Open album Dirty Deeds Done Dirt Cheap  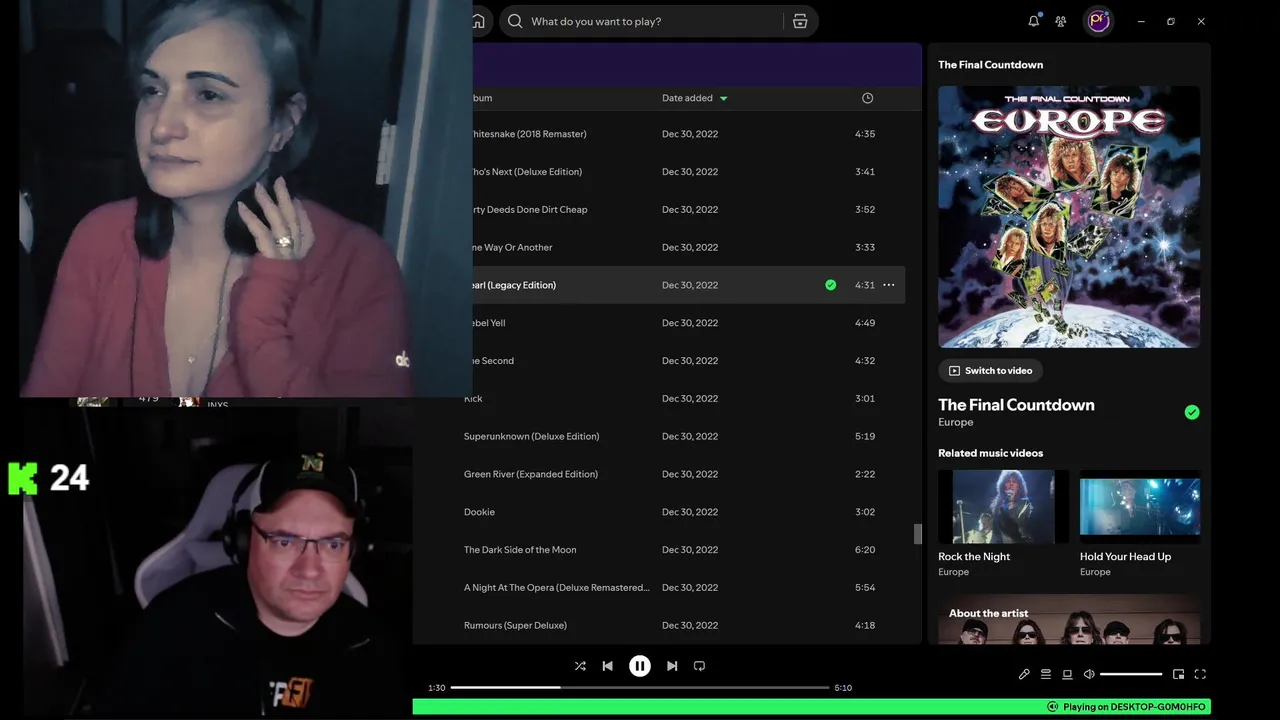(x=529, y=210)
